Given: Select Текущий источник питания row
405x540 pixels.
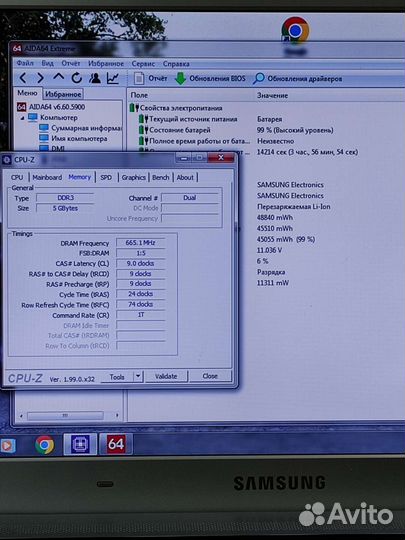Looking at the screenshot, I should [x=188, y=119].
